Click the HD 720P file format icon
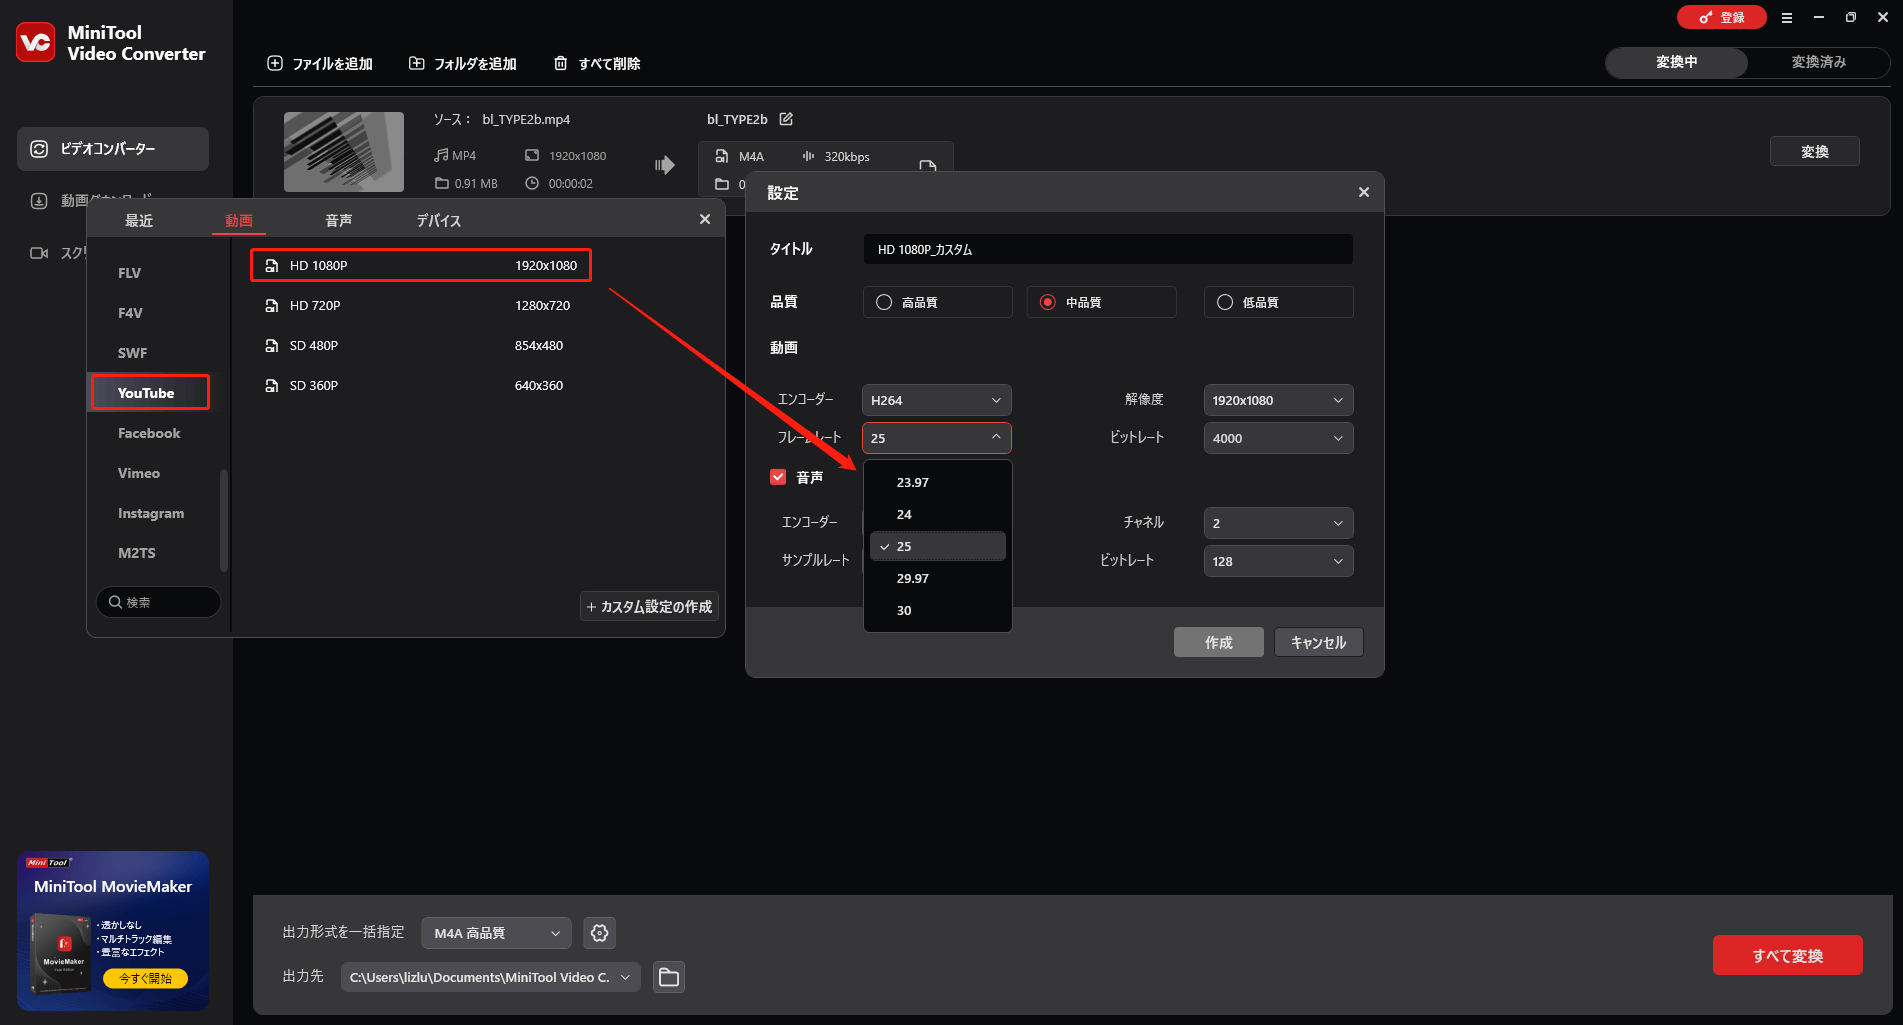 coord(271,305)
